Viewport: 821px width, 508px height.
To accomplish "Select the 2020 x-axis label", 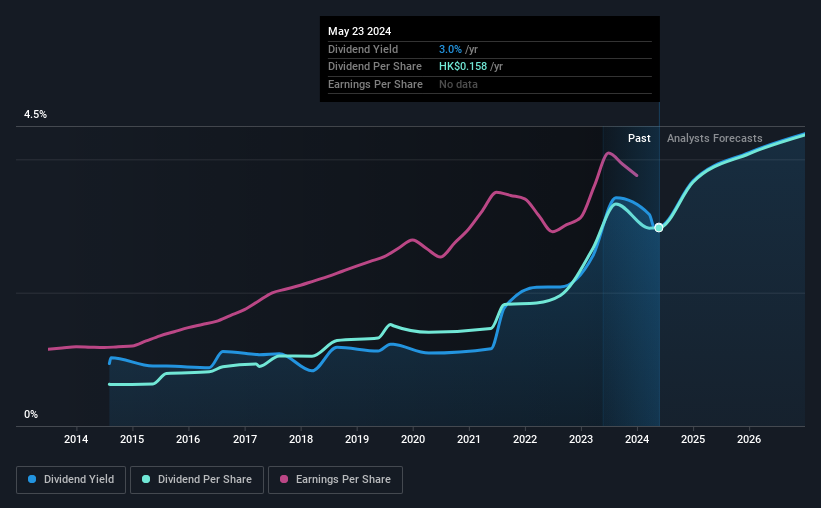I will click(x=413, y=439).
